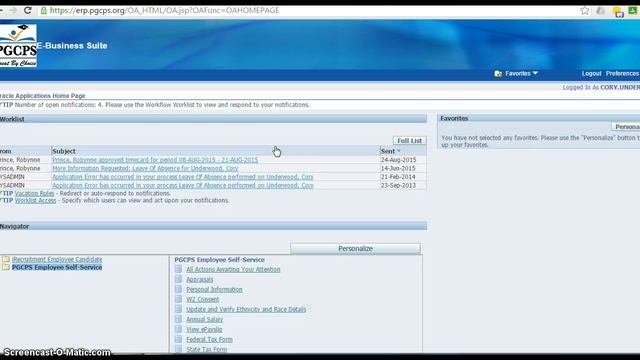Click the yellow browser extension icon
The width and height of the screenshot is (640, 360).
click(x=618, y=11)
